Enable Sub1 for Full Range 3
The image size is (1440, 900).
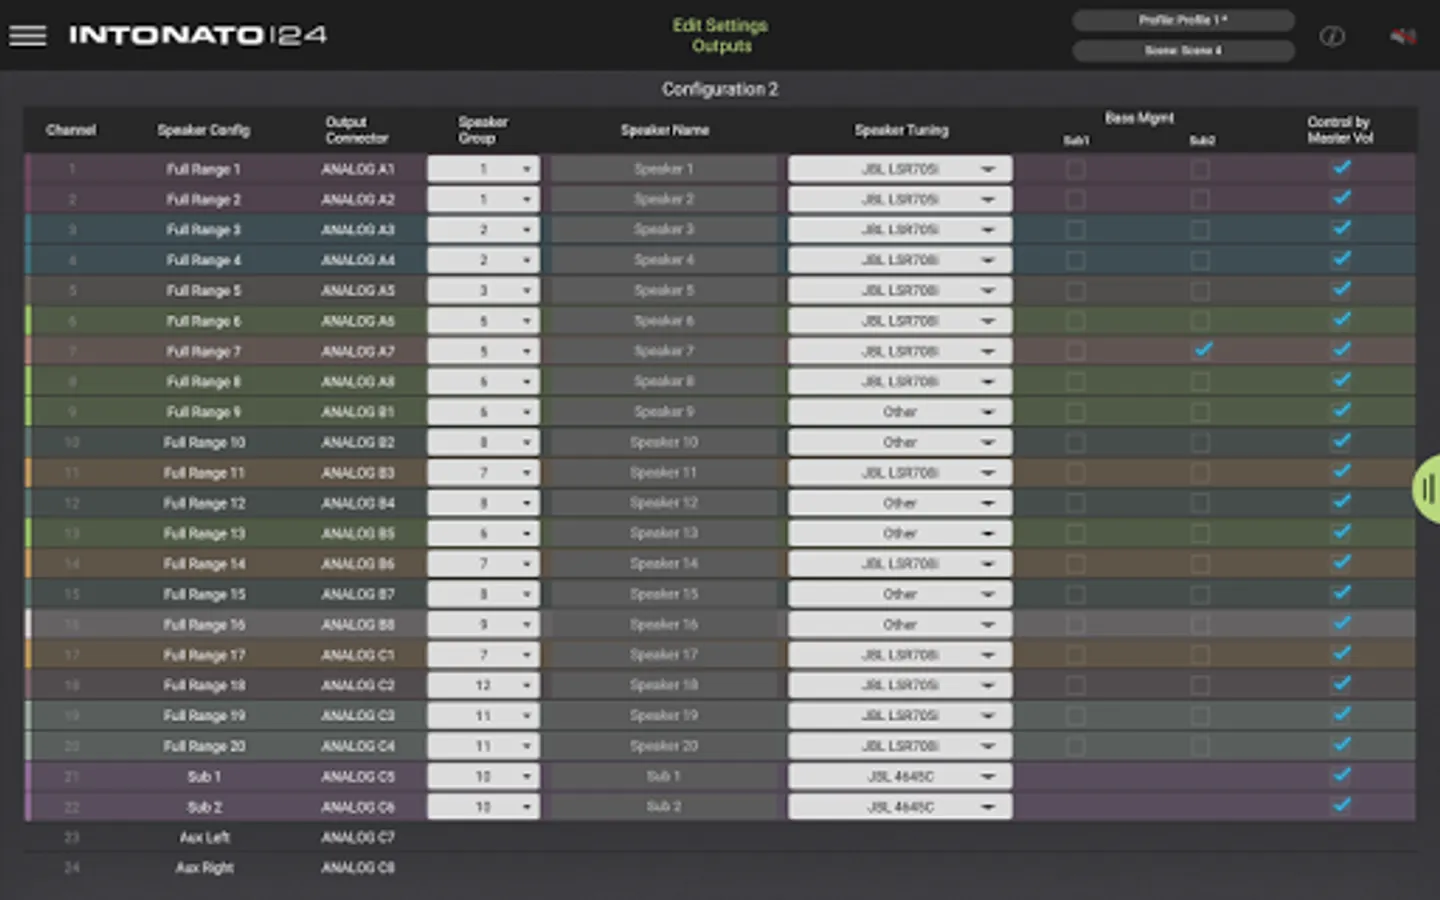[1075, 230]
